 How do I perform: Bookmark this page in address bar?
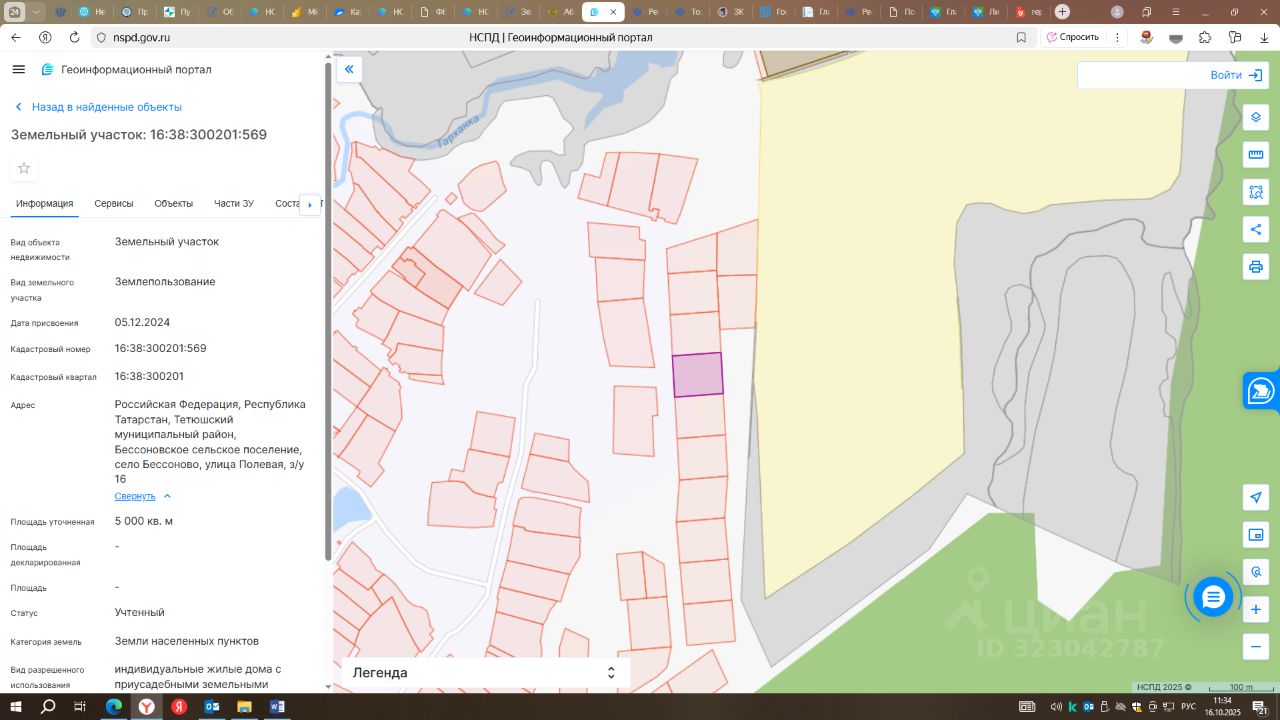[1021, 37]
